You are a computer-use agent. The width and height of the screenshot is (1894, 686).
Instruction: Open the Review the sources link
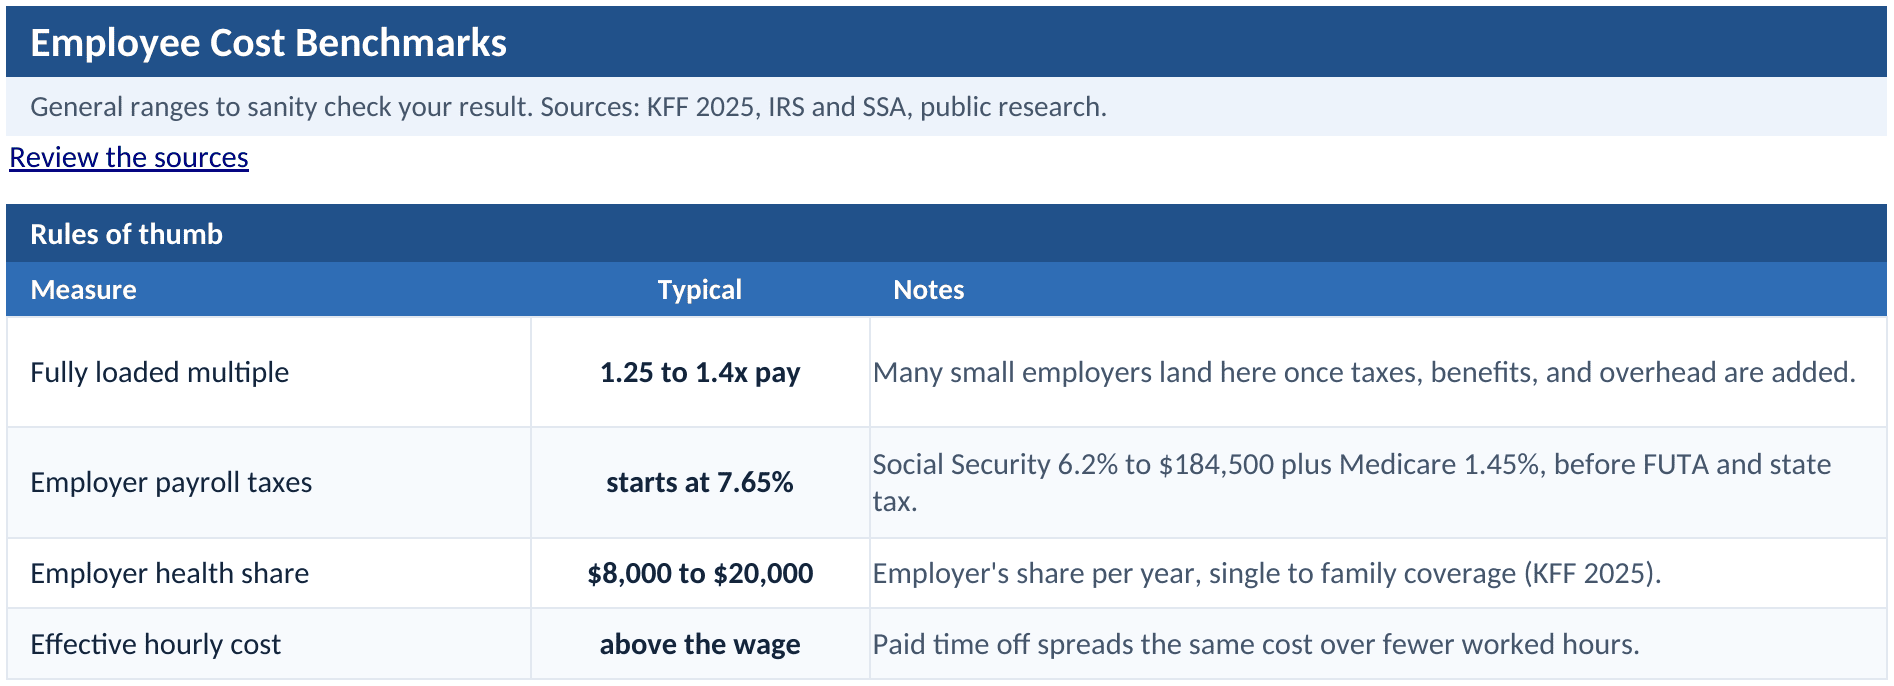[x=129, y=158]
